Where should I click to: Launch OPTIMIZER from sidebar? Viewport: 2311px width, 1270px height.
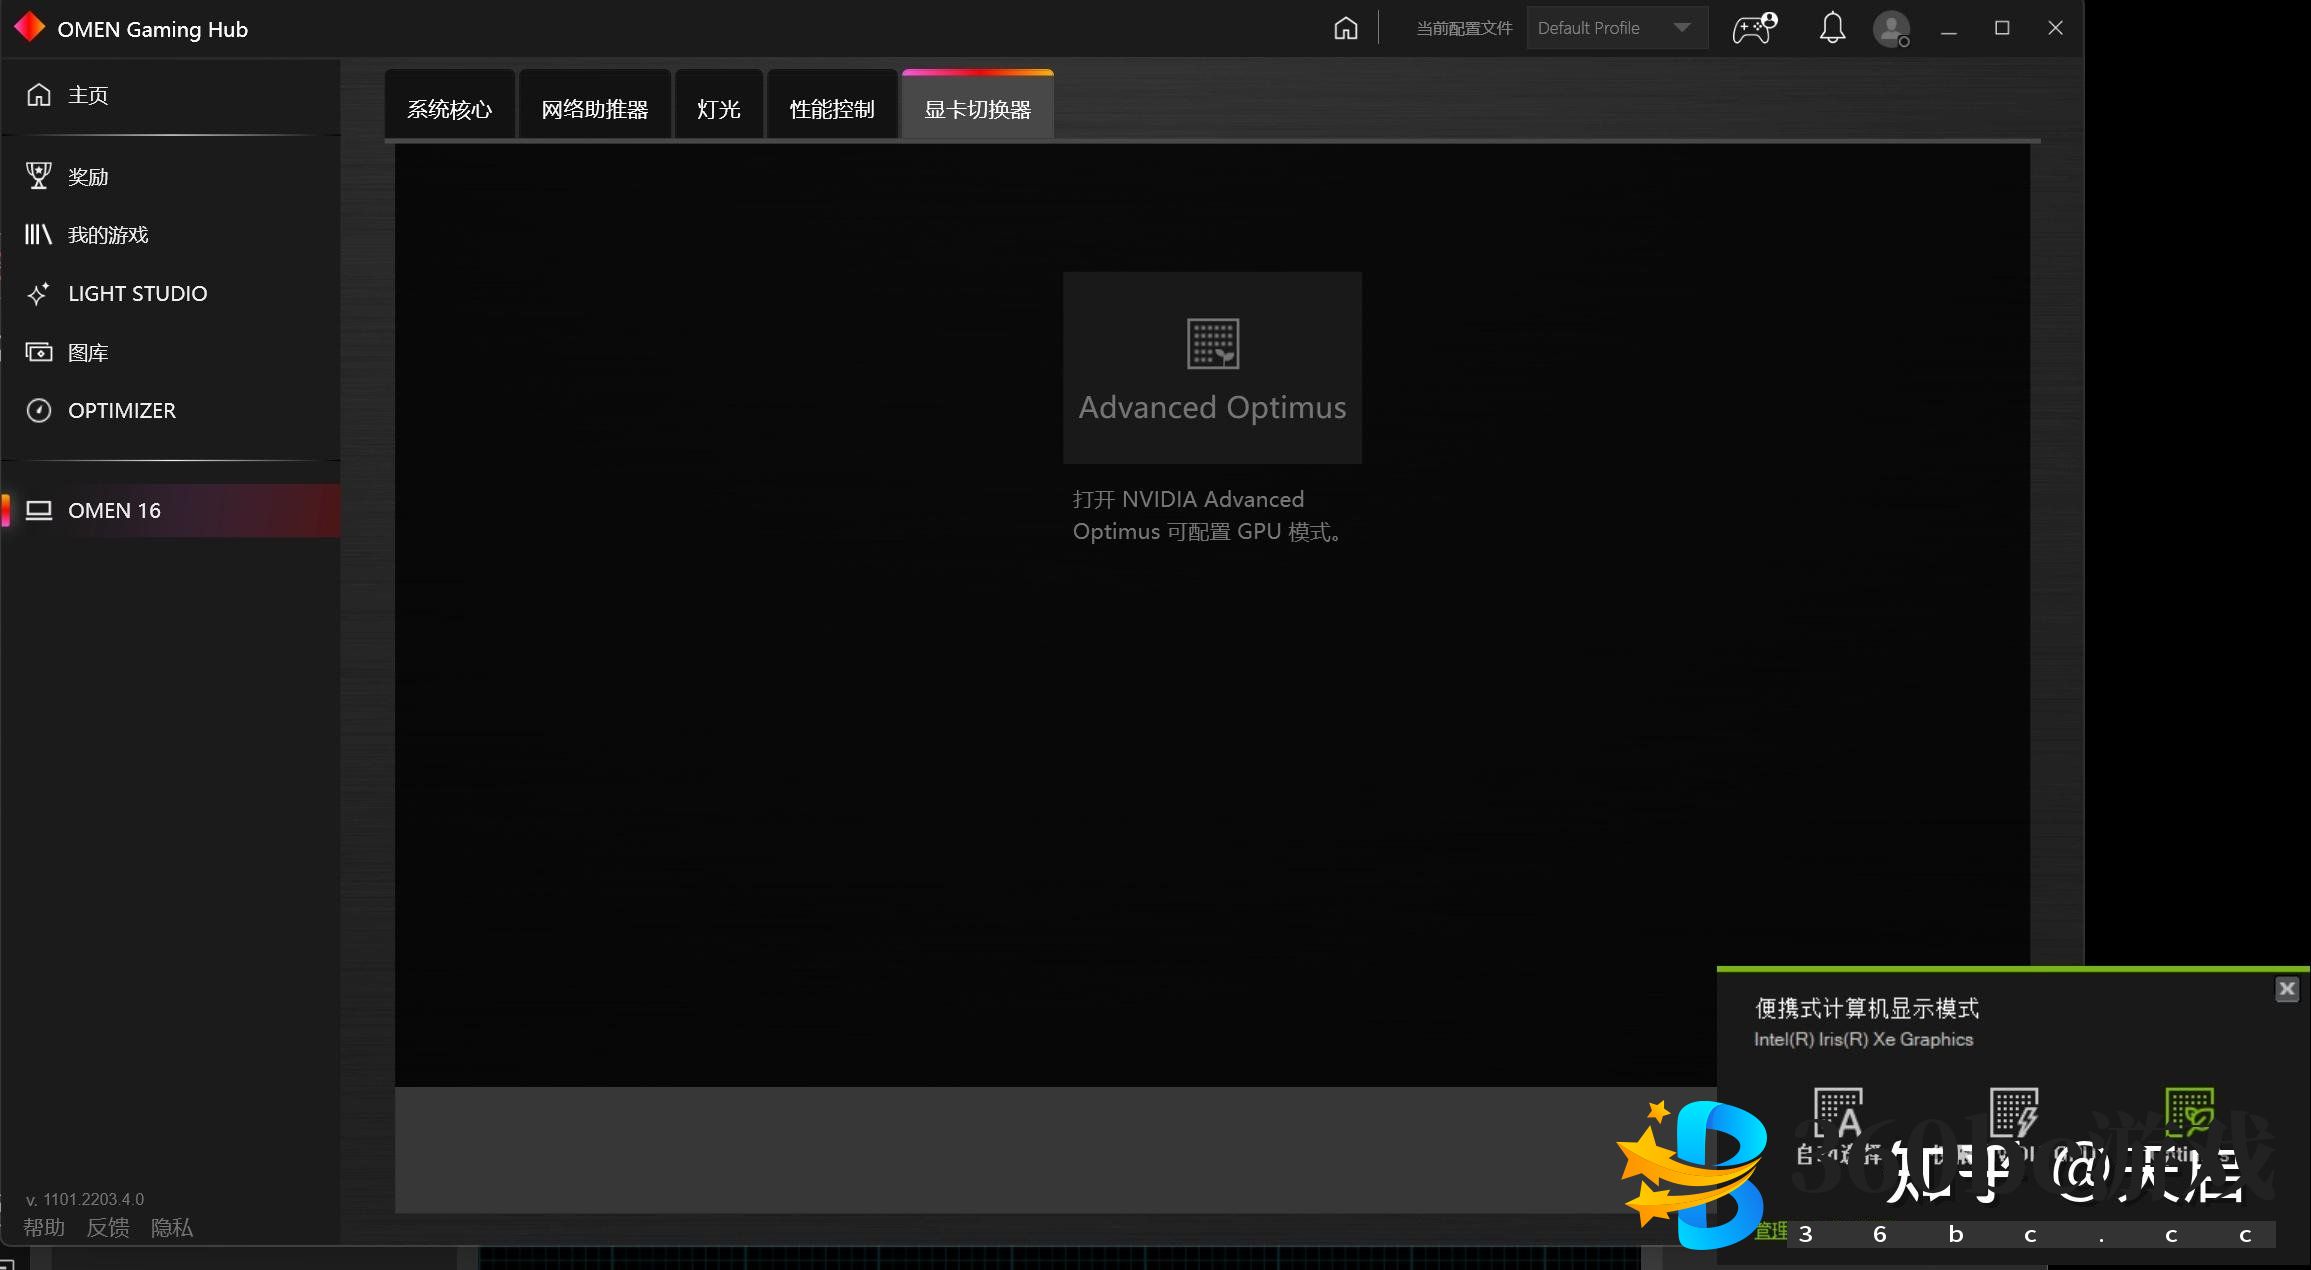coord(121,411)
